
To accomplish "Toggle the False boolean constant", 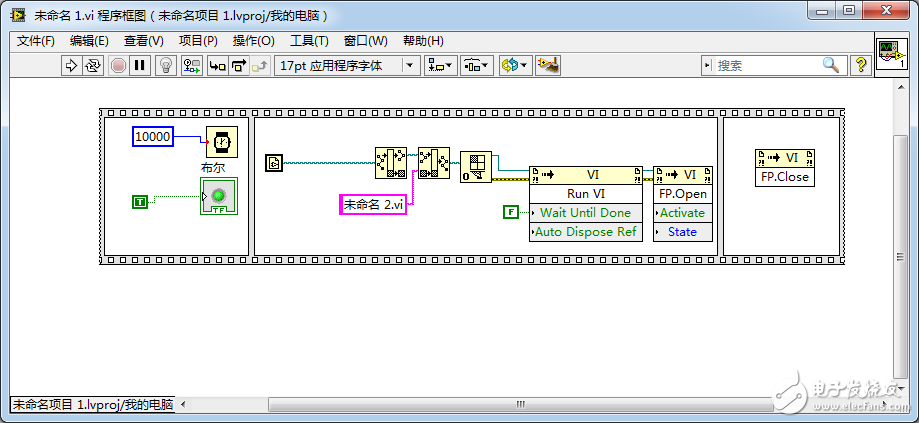I will pos(511,212).
